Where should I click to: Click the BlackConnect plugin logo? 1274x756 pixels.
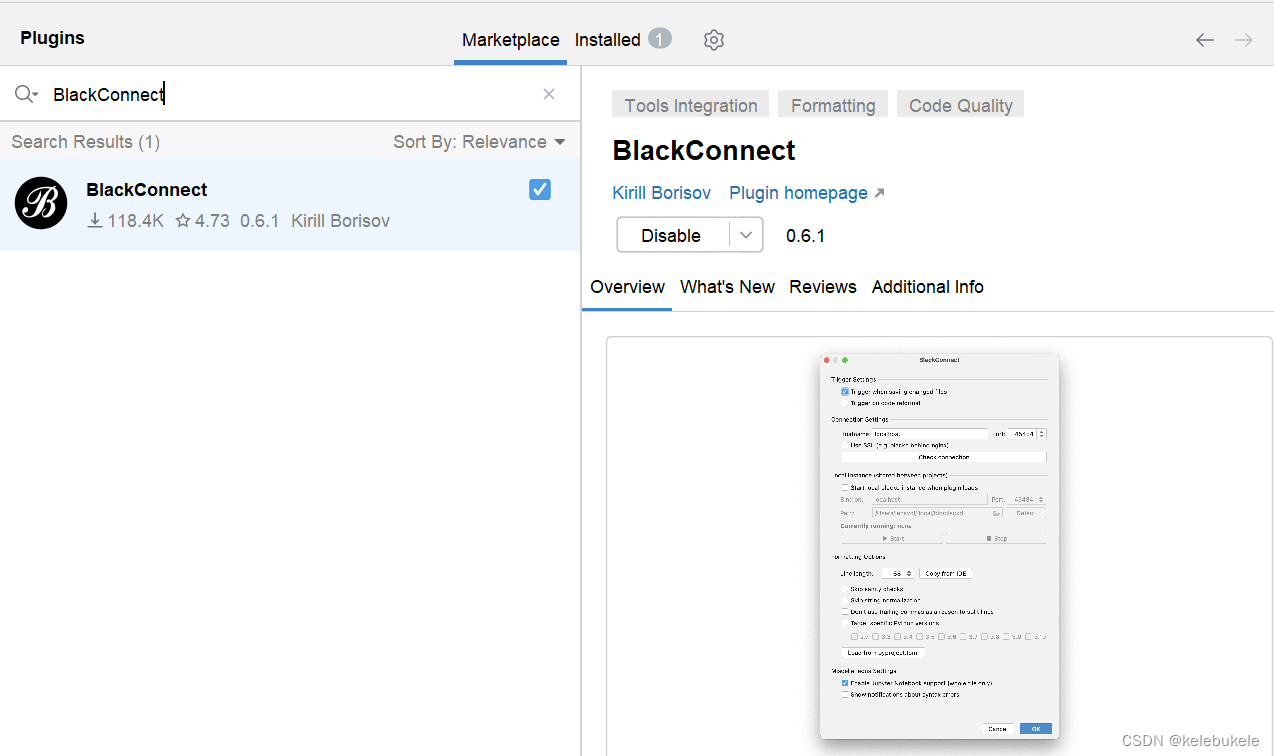click(x=41, y=203)
